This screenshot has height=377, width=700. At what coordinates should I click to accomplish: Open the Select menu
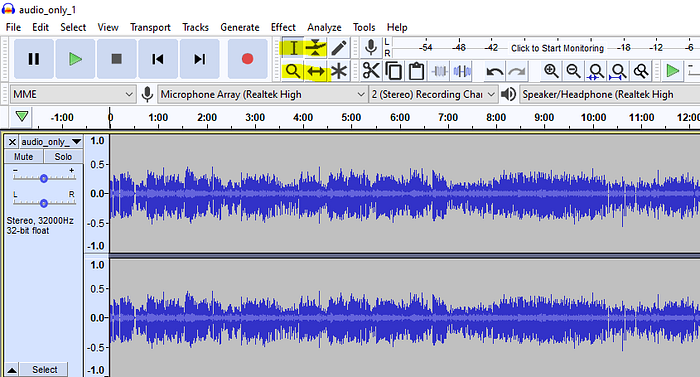click(73, 27)
